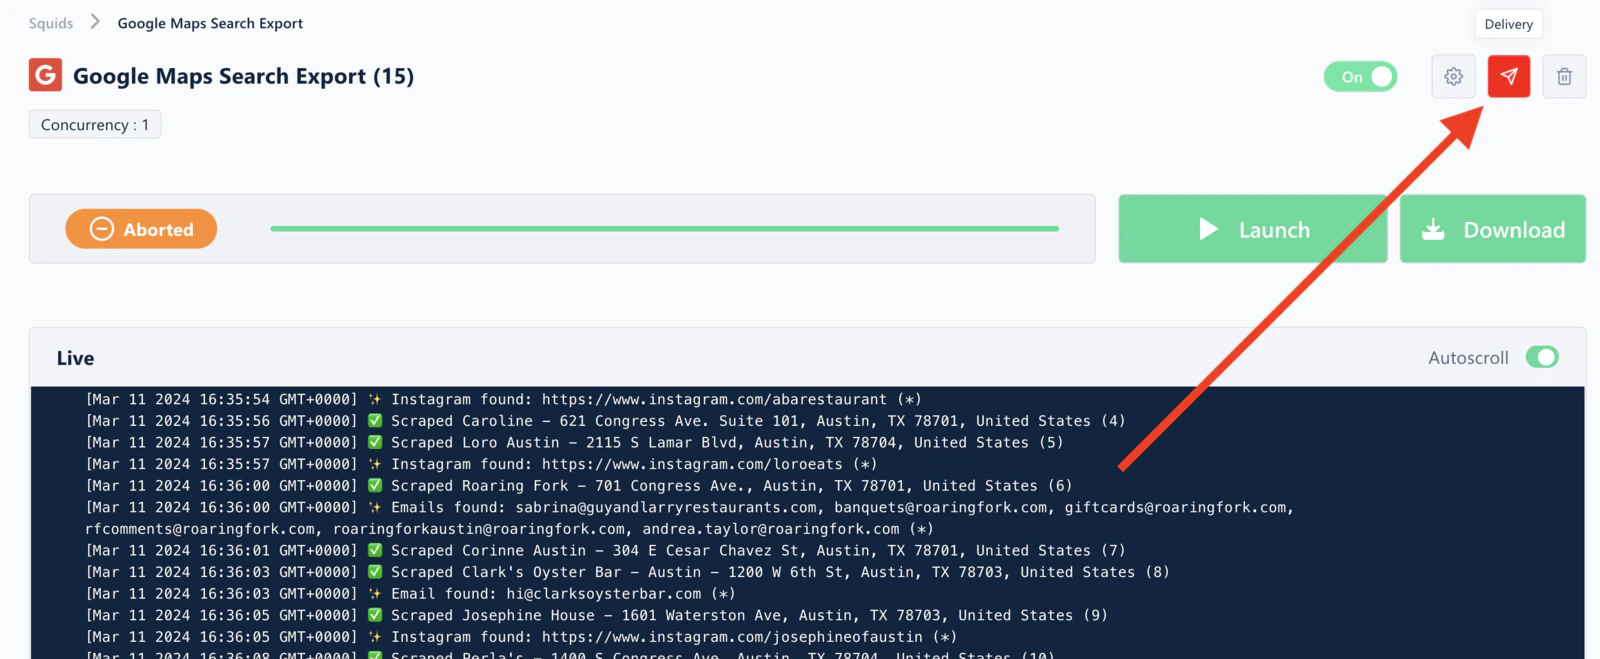
Task: Click the red Delivery paper-plane icon
Action: [1509, 76]
